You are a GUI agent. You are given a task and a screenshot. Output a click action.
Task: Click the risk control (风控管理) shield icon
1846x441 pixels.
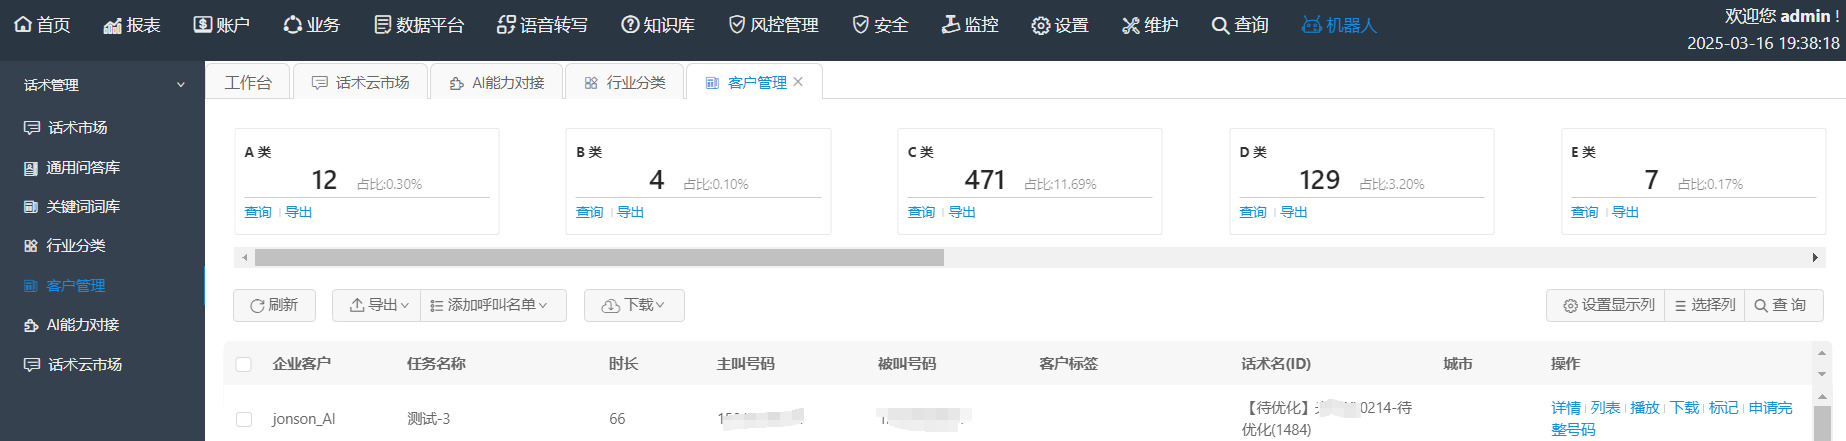click(737, 25)
